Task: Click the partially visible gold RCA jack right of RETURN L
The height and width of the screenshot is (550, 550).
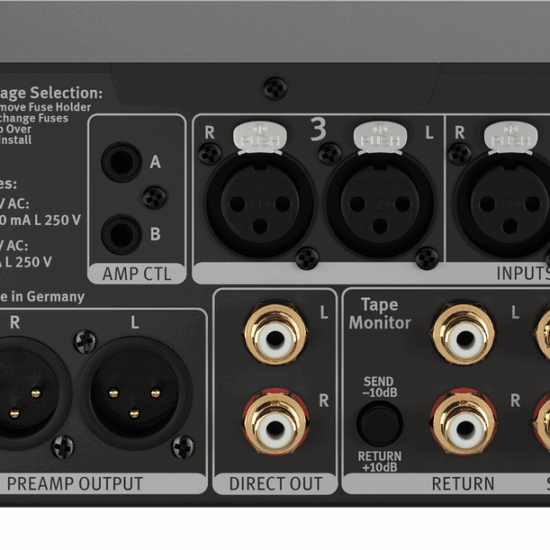Action: 542,334
